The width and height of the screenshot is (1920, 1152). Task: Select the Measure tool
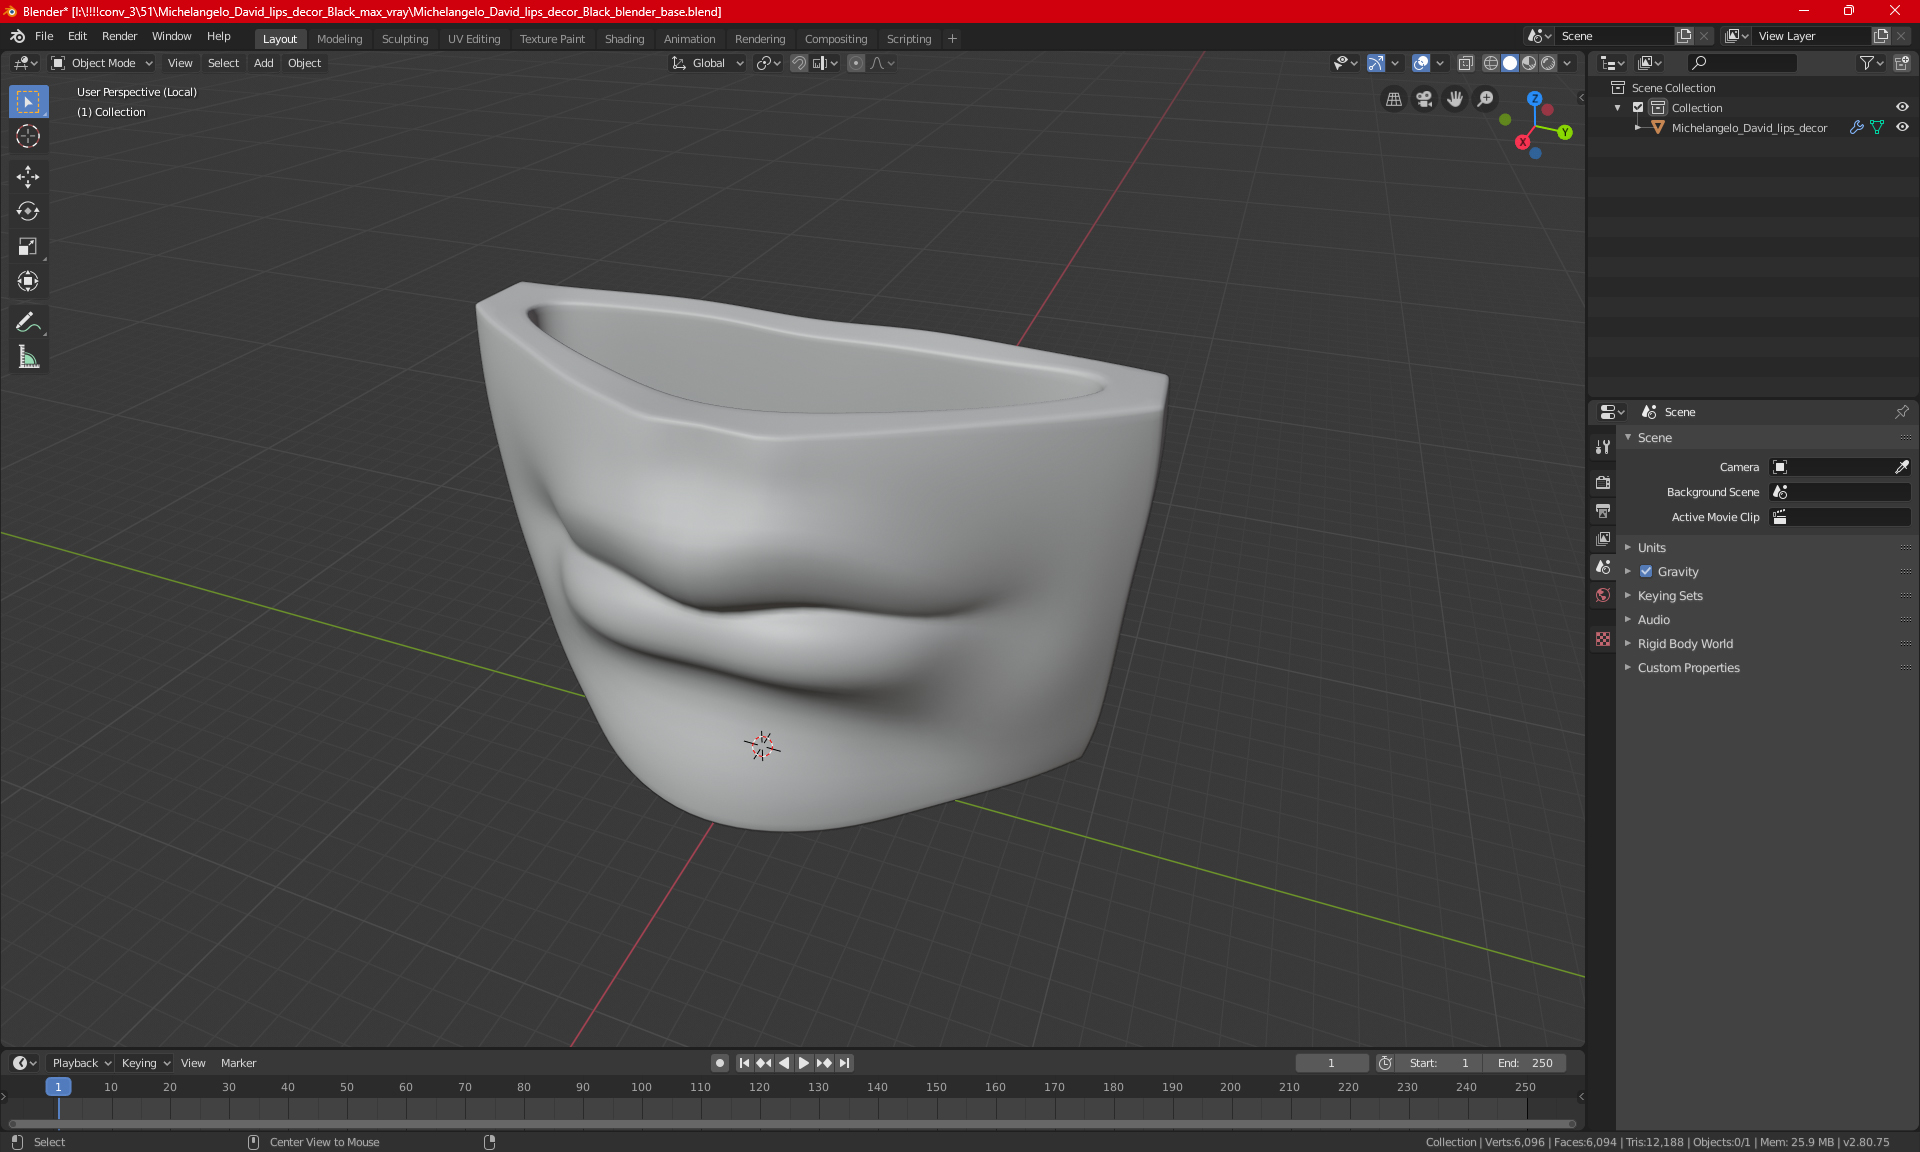coord(28,357)
